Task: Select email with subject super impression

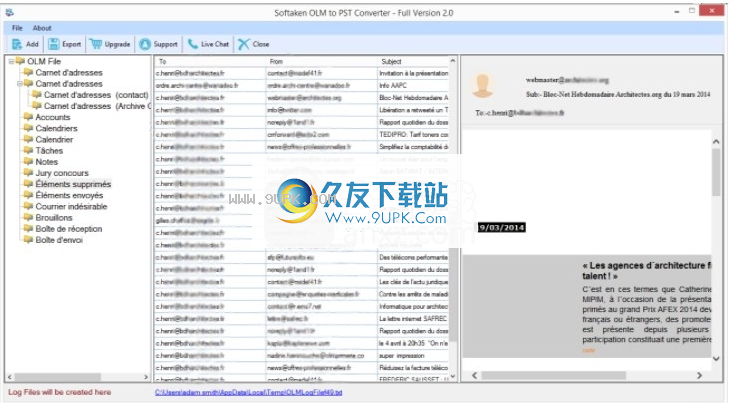Action: (x=302, y=356)
